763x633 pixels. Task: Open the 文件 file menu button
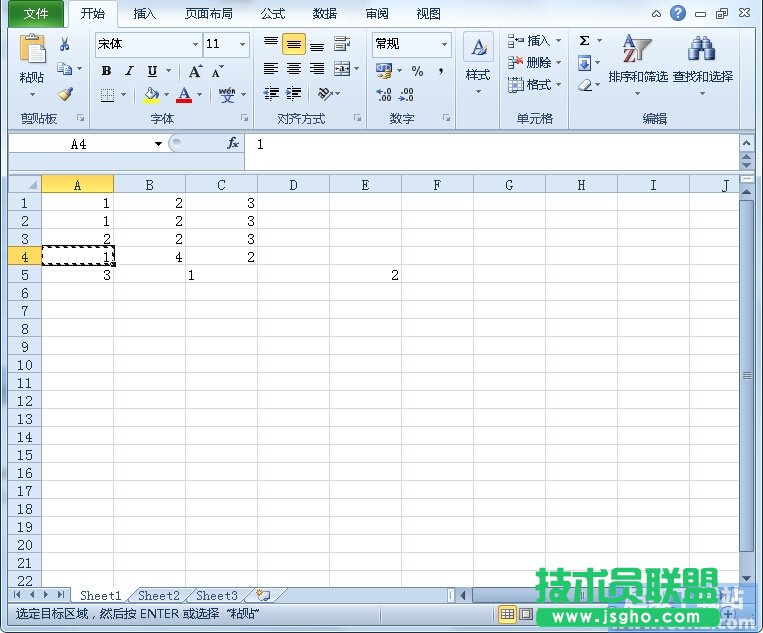pos(36,14)
